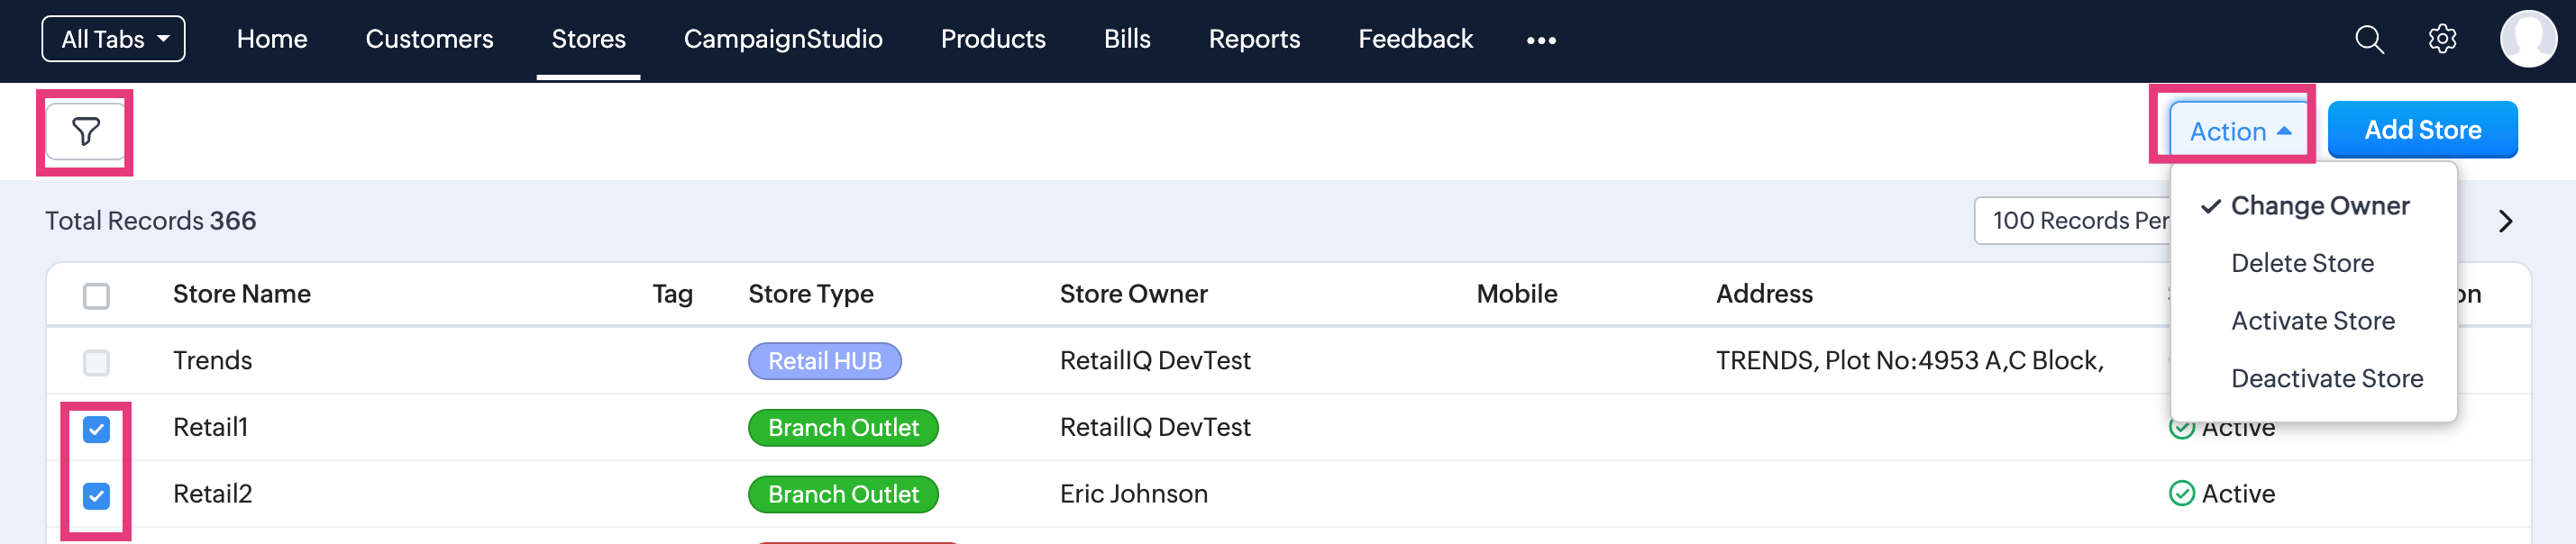Click the Address column header
The height and width of the screenshot is (544, 2576).
click(x=1764, y=294)
